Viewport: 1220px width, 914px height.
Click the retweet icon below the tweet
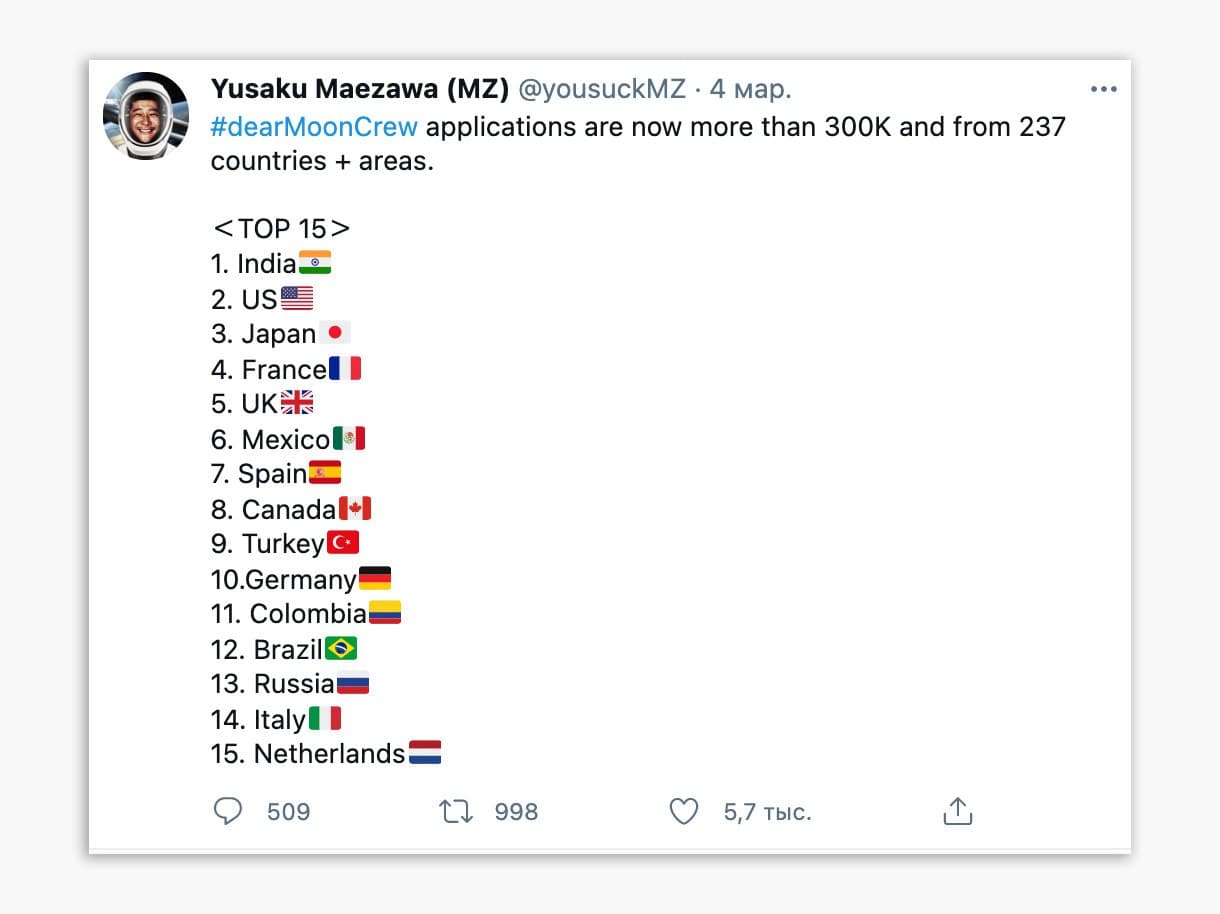tap(456, 812)
